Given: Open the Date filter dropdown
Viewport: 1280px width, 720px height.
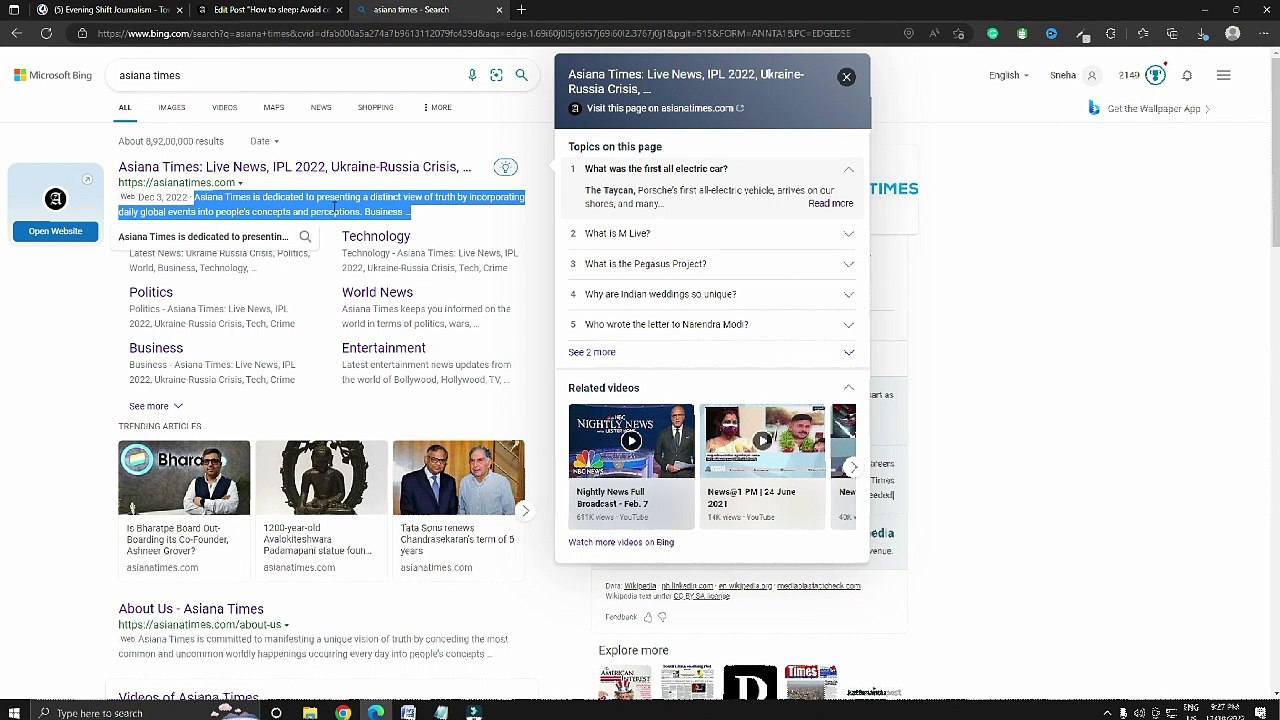Looking at the screenshot, I should pyautogui.click(x=264, y=141).
